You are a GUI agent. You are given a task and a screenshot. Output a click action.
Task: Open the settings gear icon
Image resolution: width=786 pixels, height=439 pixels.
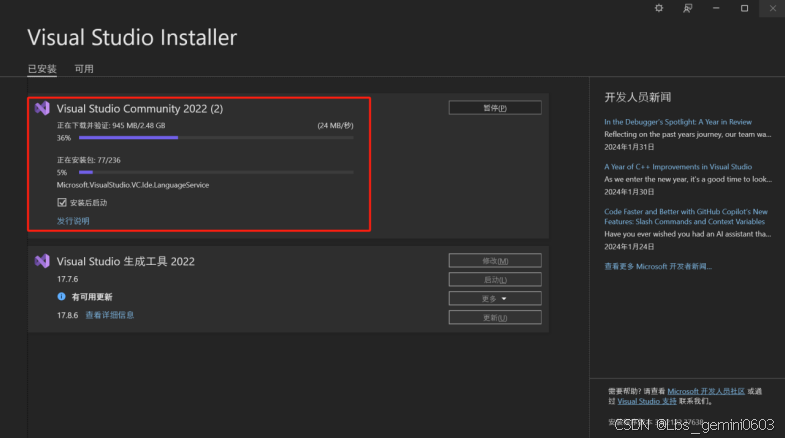659,8
